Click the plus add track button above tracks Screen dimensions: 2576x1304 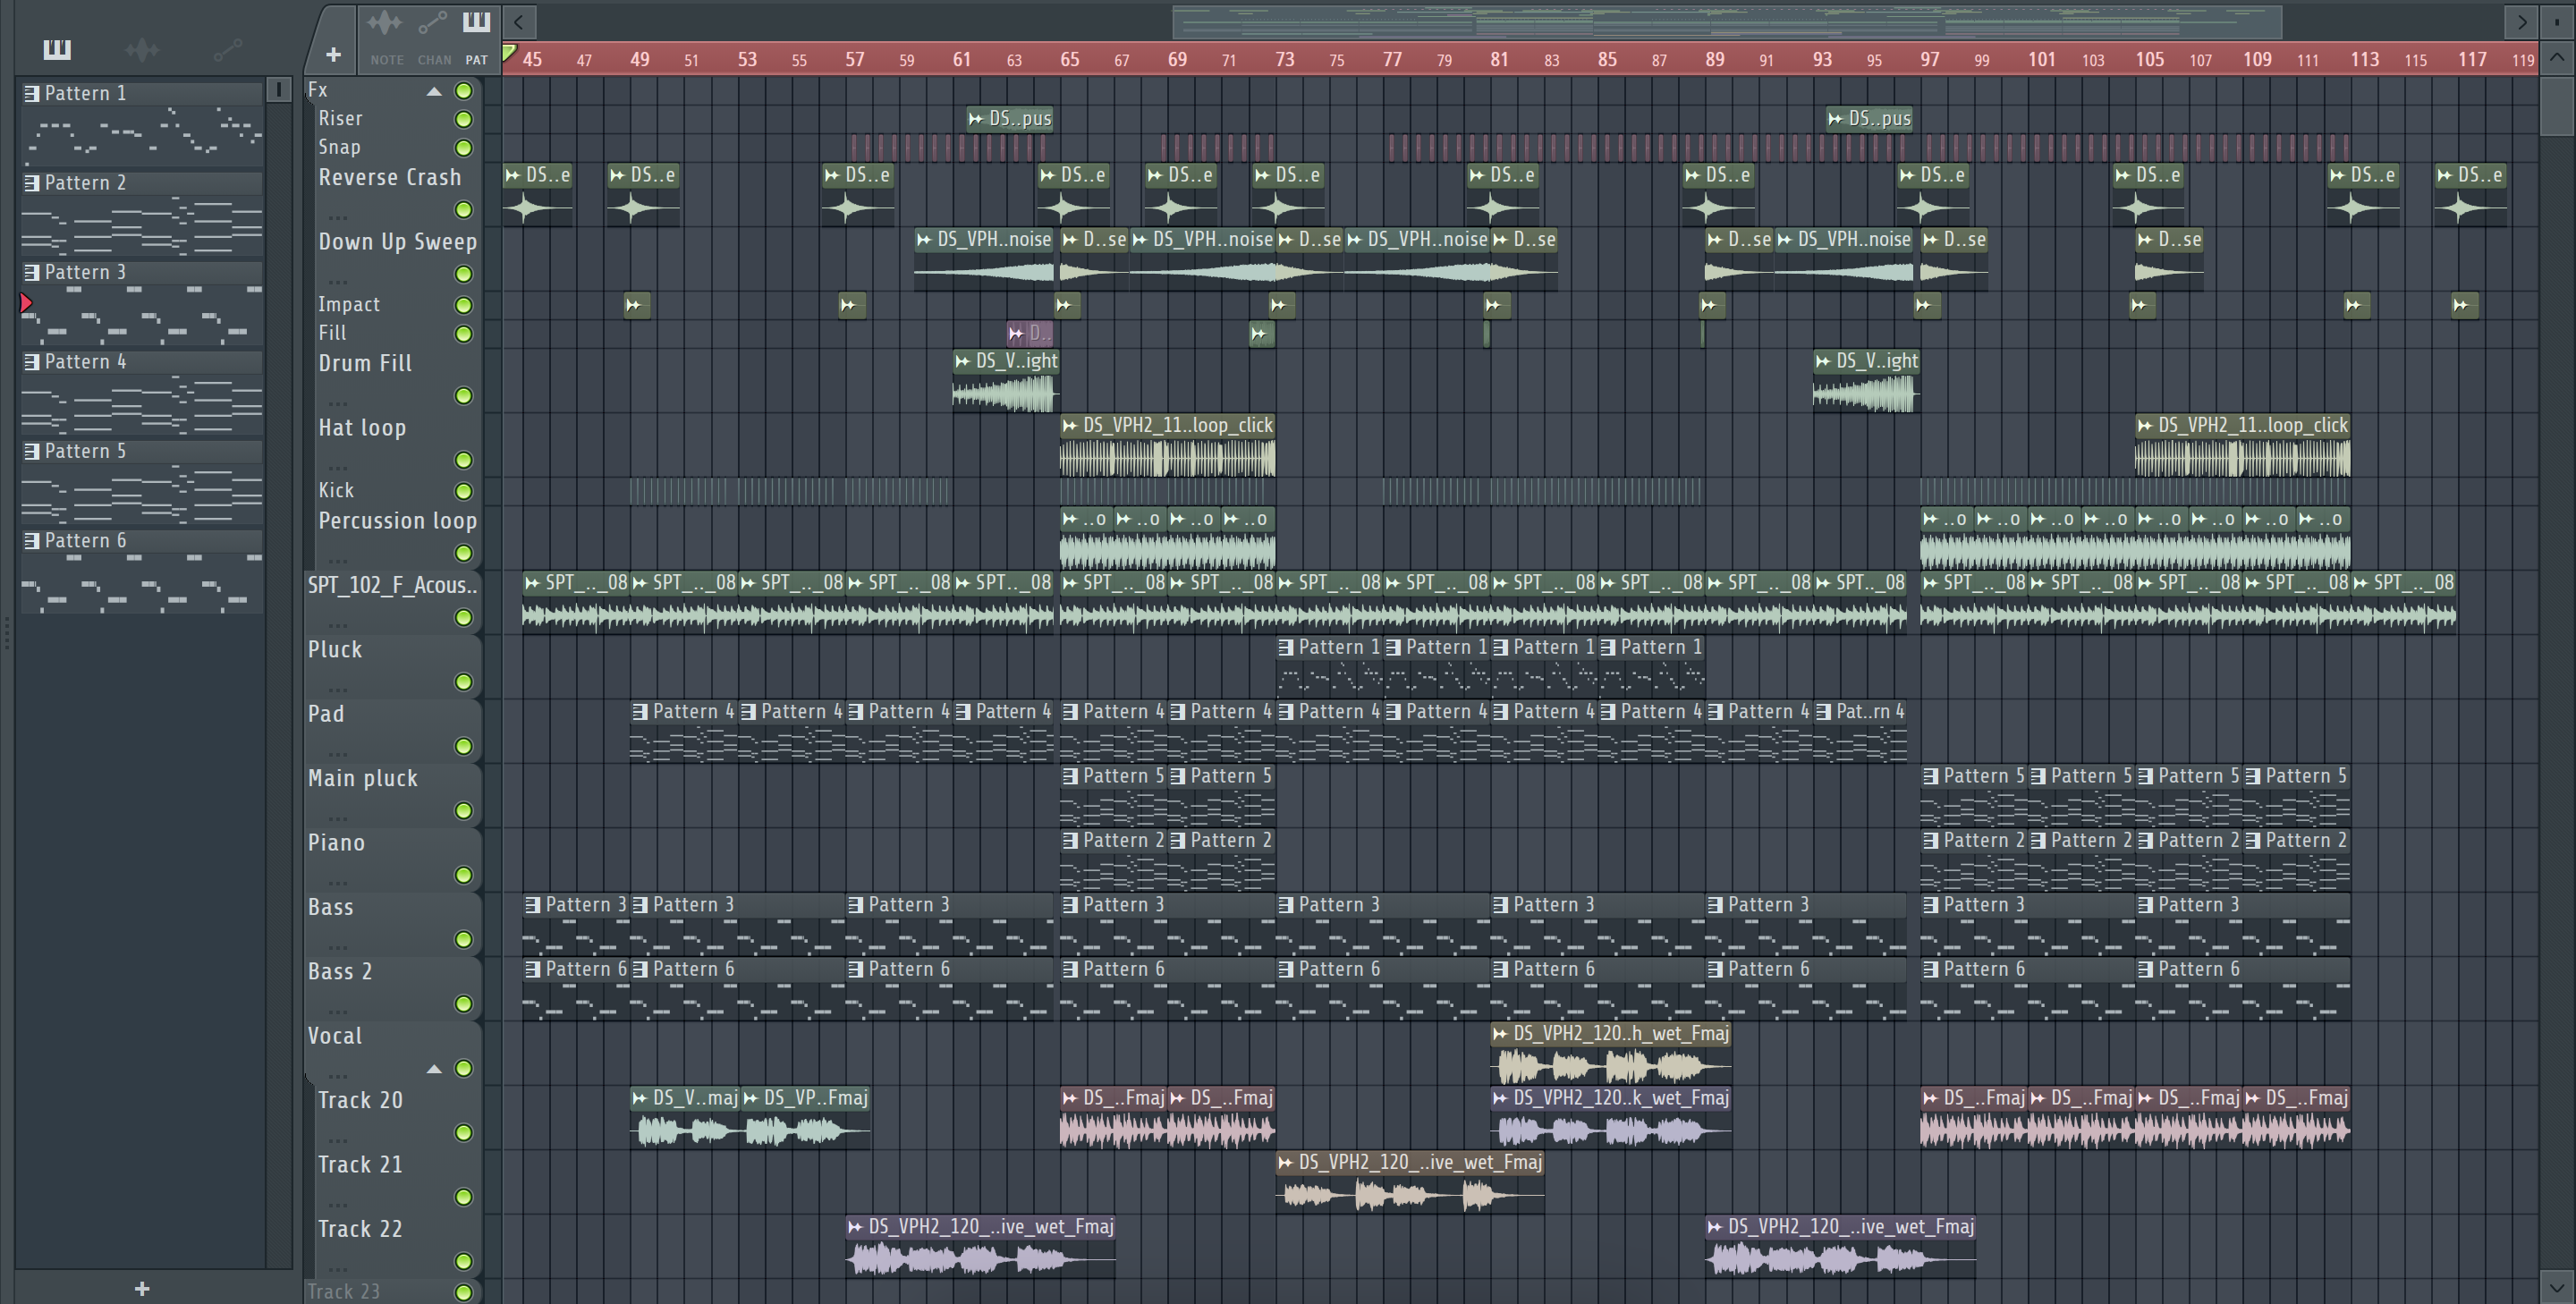click(x=333, y=54)
